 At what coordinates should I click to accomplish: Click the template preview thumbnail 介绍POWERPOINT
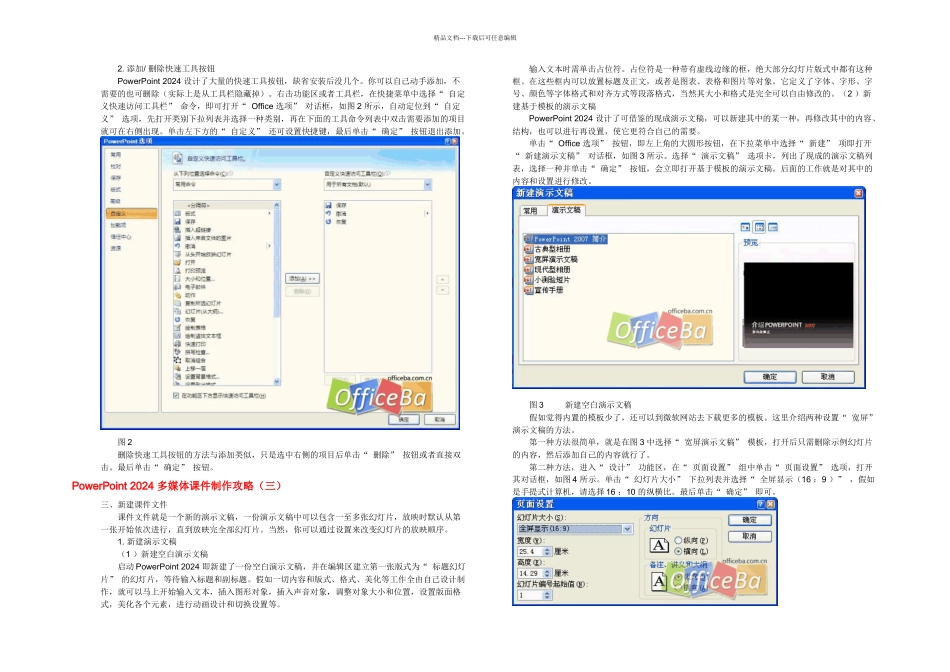[x=798, y=305]
